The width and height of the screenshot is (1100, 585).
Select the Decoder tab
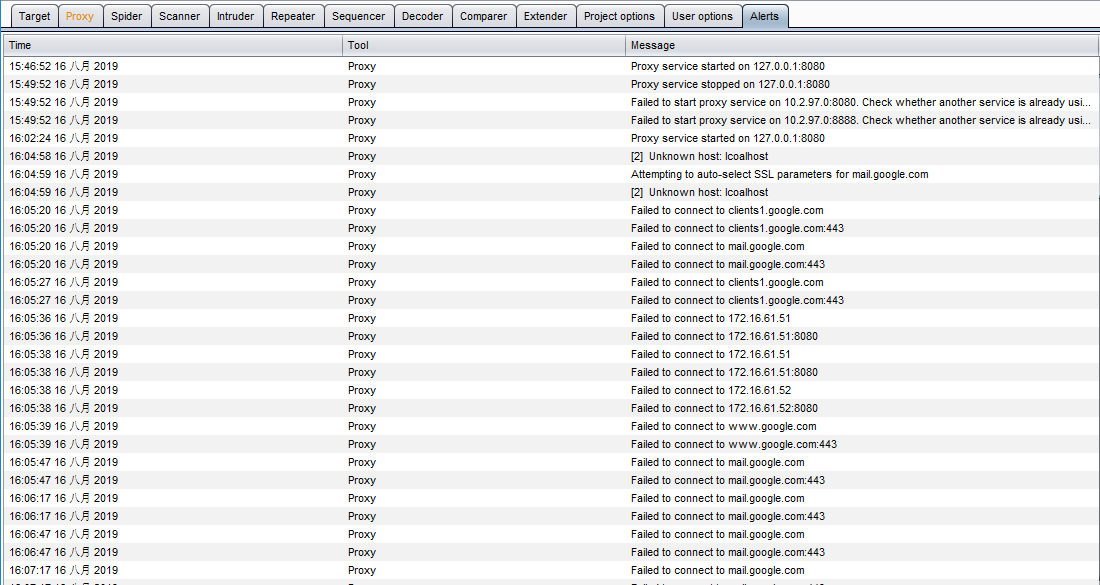tap(422, 16)
